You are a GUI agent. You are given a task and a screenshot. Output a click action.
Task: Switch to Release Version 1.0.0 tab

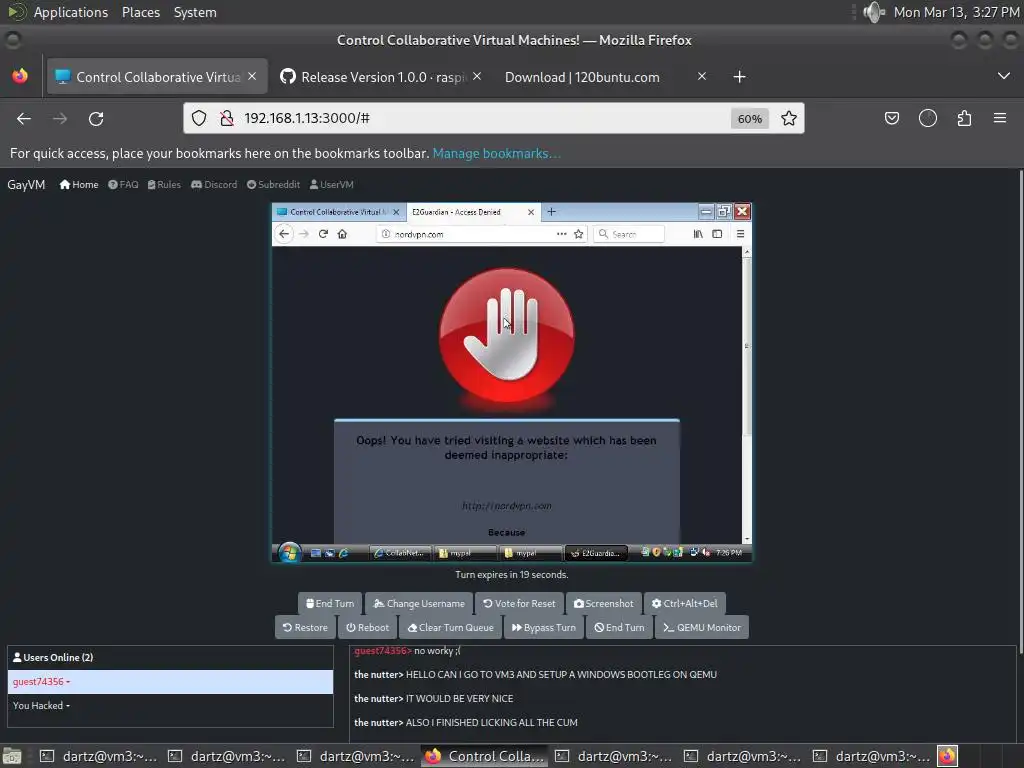[382, 77]
